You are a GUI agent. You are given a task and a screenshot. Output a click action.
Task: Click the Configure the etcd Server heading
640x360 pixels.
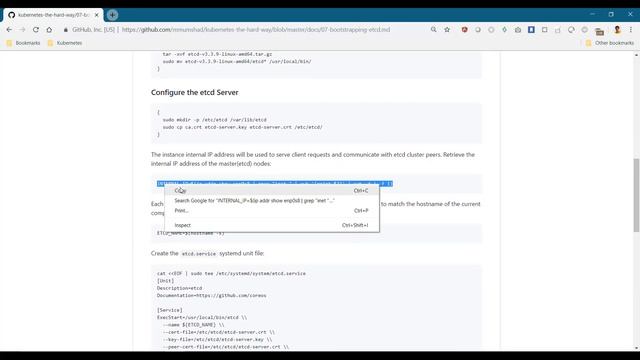pyautogui.click(x=195, y=93)
